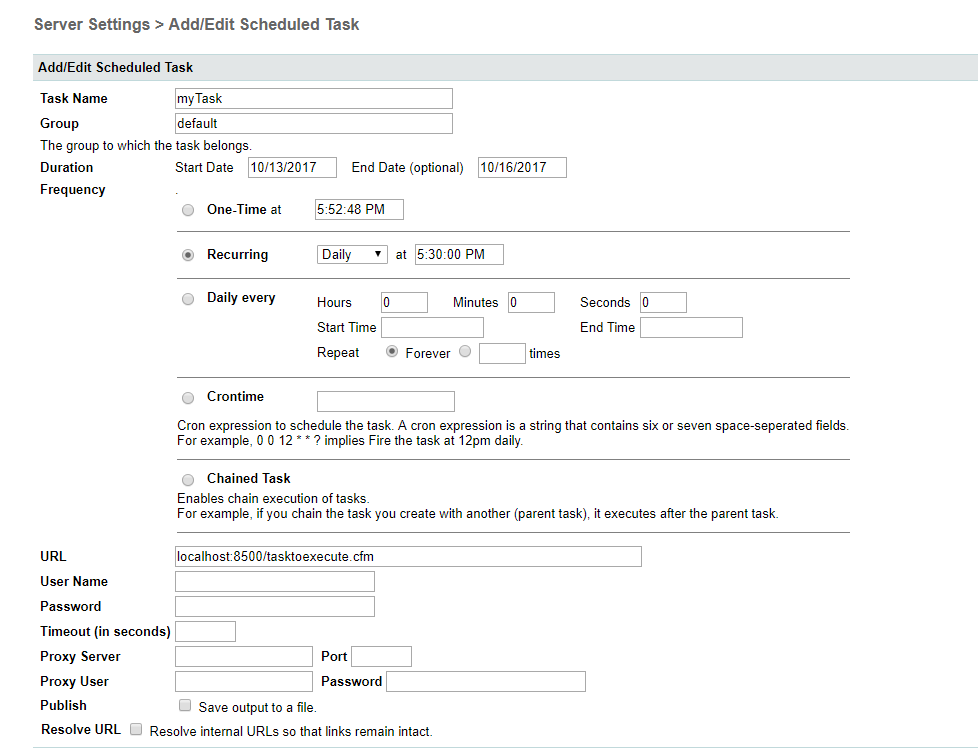Enable the Resolve internal URLs checkbox
Viewport: 978px width, 748px height.
pyautogui.click(x=136, y=730)
